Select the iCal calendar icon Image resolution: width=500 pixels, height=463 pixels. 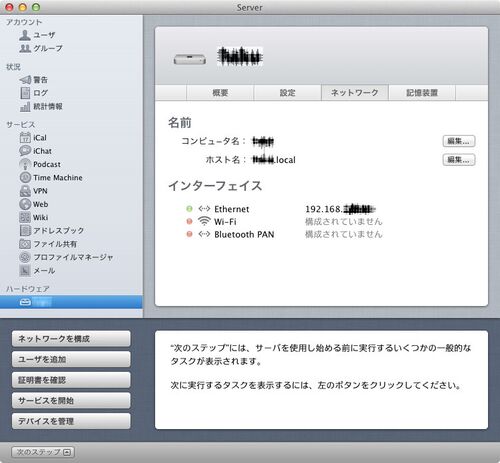[x=25, y=137]
